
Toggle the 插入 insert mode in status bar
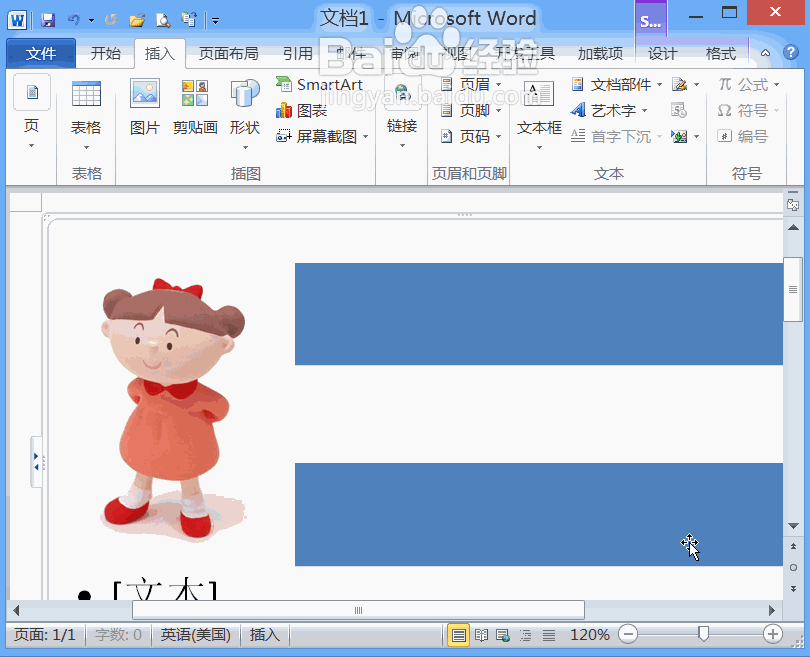coord(265,635)
